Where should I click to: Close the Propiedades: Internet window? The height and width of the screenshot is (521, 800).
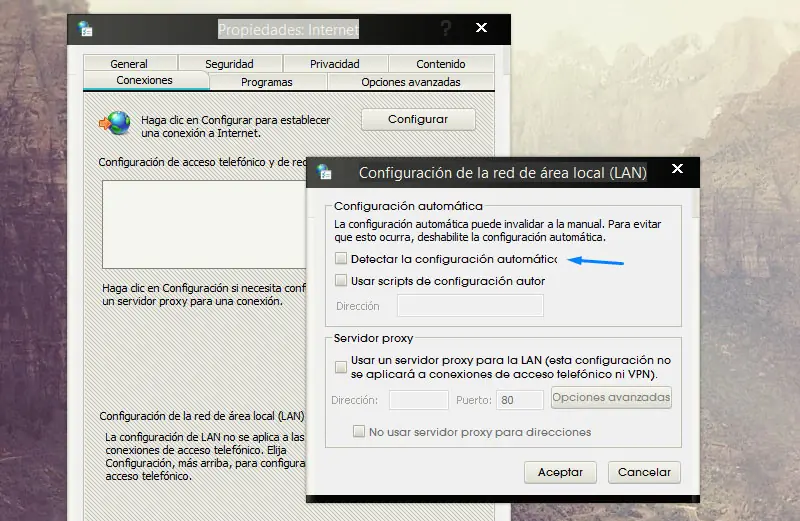pos(481,28)
